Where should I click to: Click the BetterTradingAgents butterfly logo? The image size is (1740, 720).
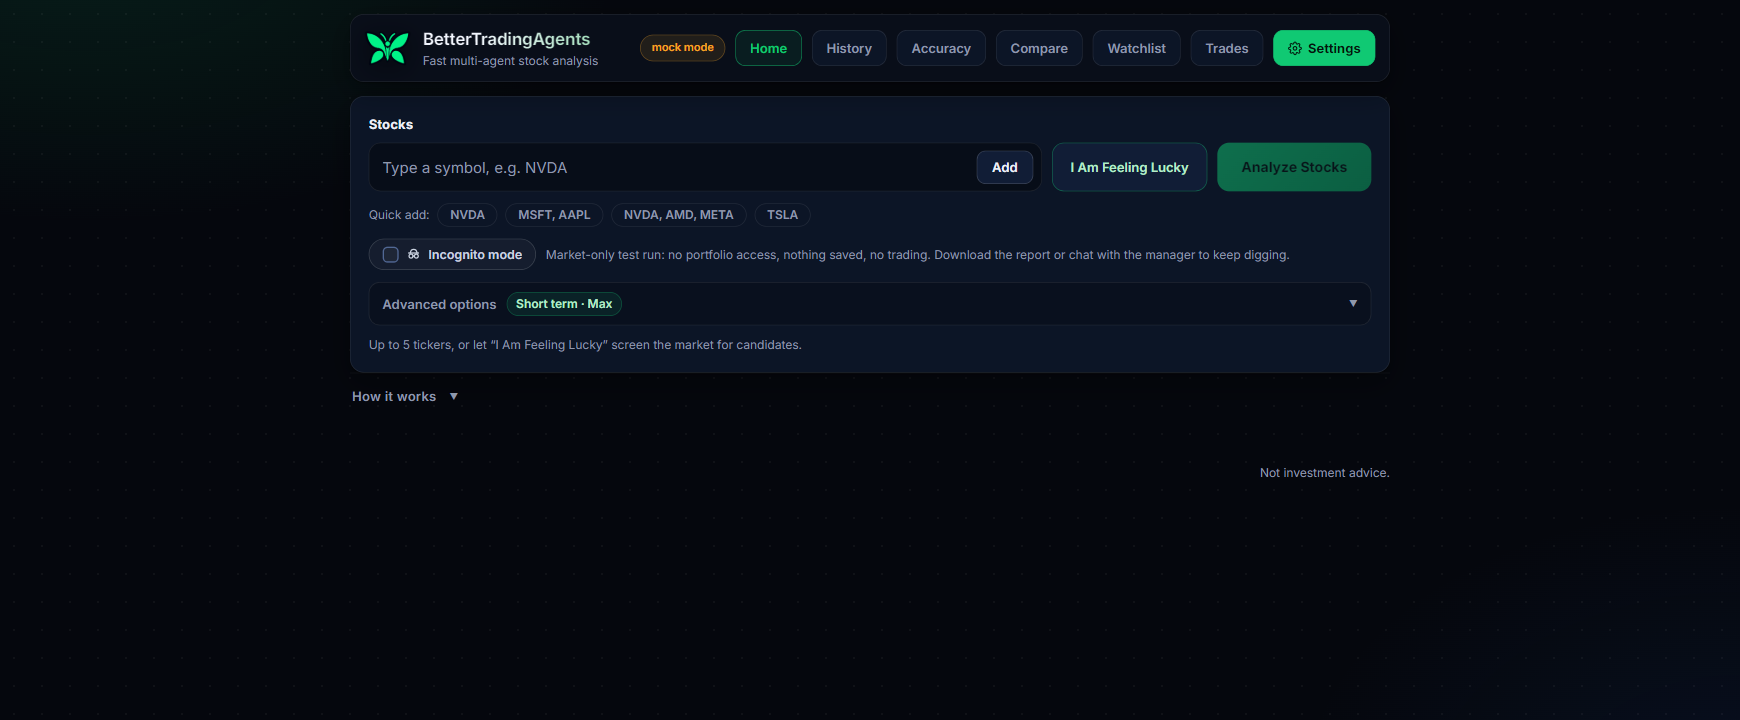tap(387, 48)
